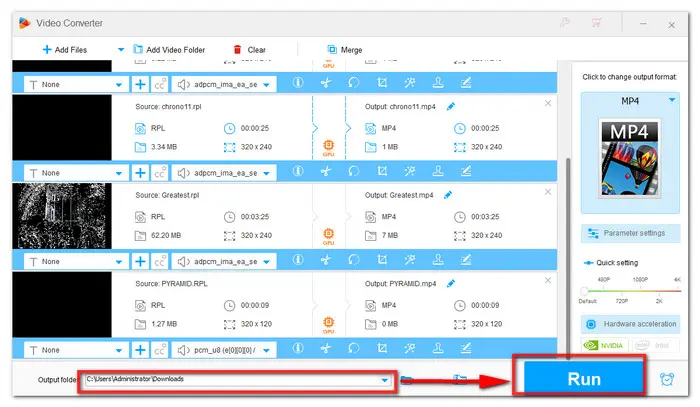Viewport: 700px width, 407px height.
Task: Click the Quick setting resolution slider
Action: [630, 291]
